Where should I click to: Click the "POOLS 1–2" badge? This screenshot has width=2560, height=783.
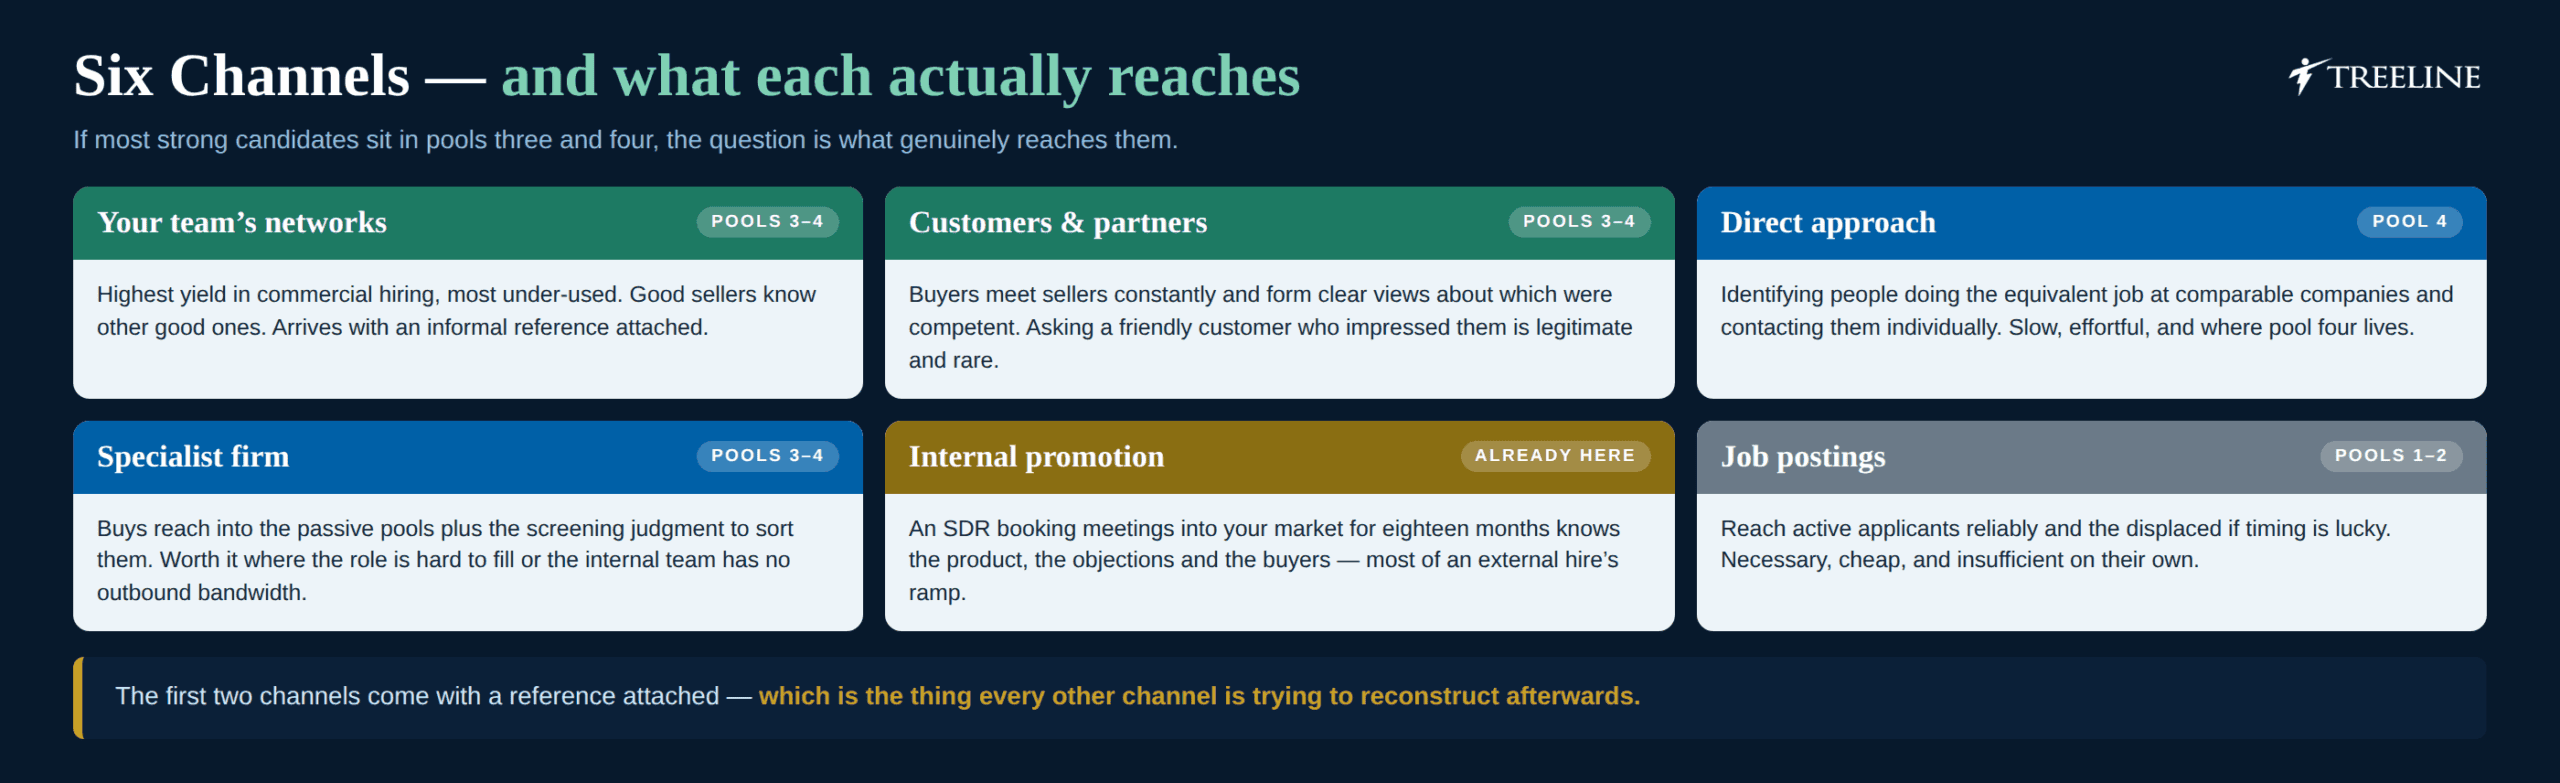click(2391, 456)
